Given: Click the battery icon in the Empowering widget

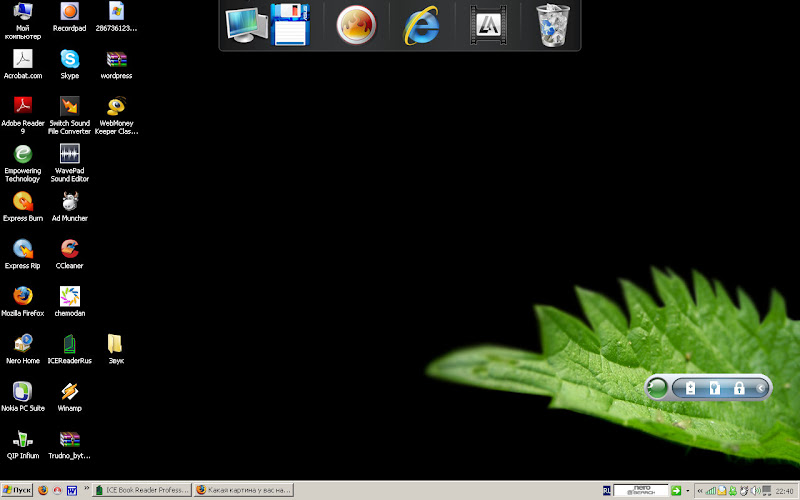Looking at the screenshot, I should 690,388.
